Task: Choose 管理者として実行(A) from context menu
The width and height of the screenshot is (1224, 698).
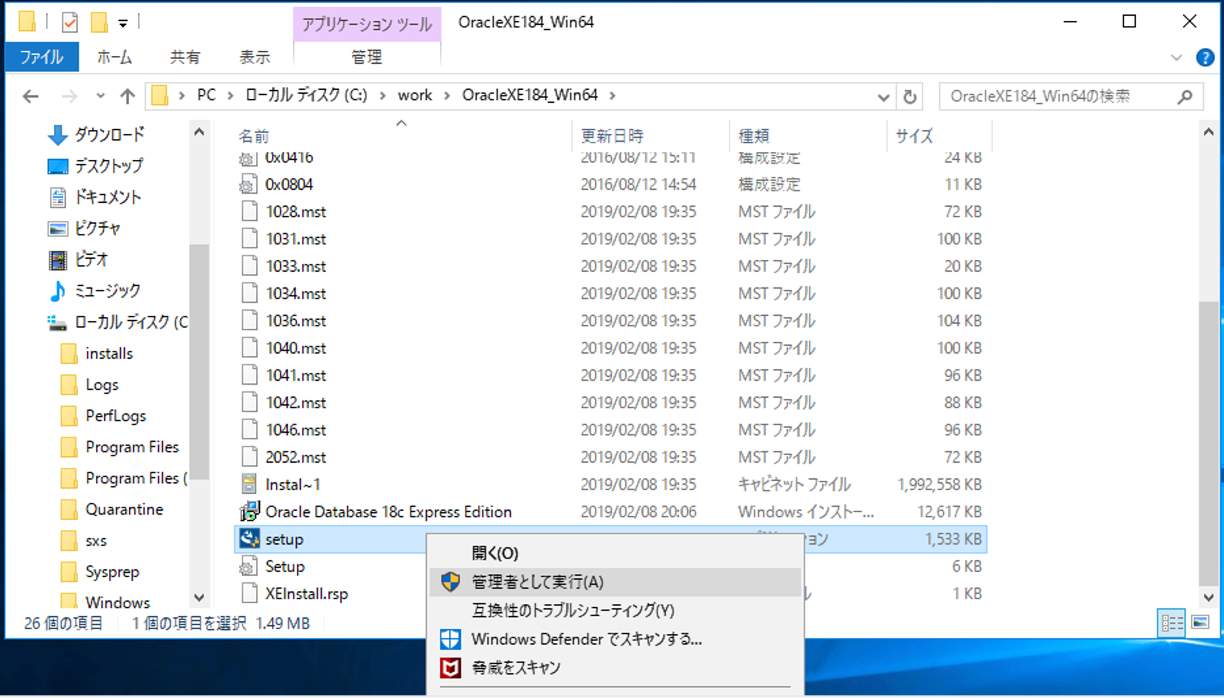Action: (x=615, y=582)
